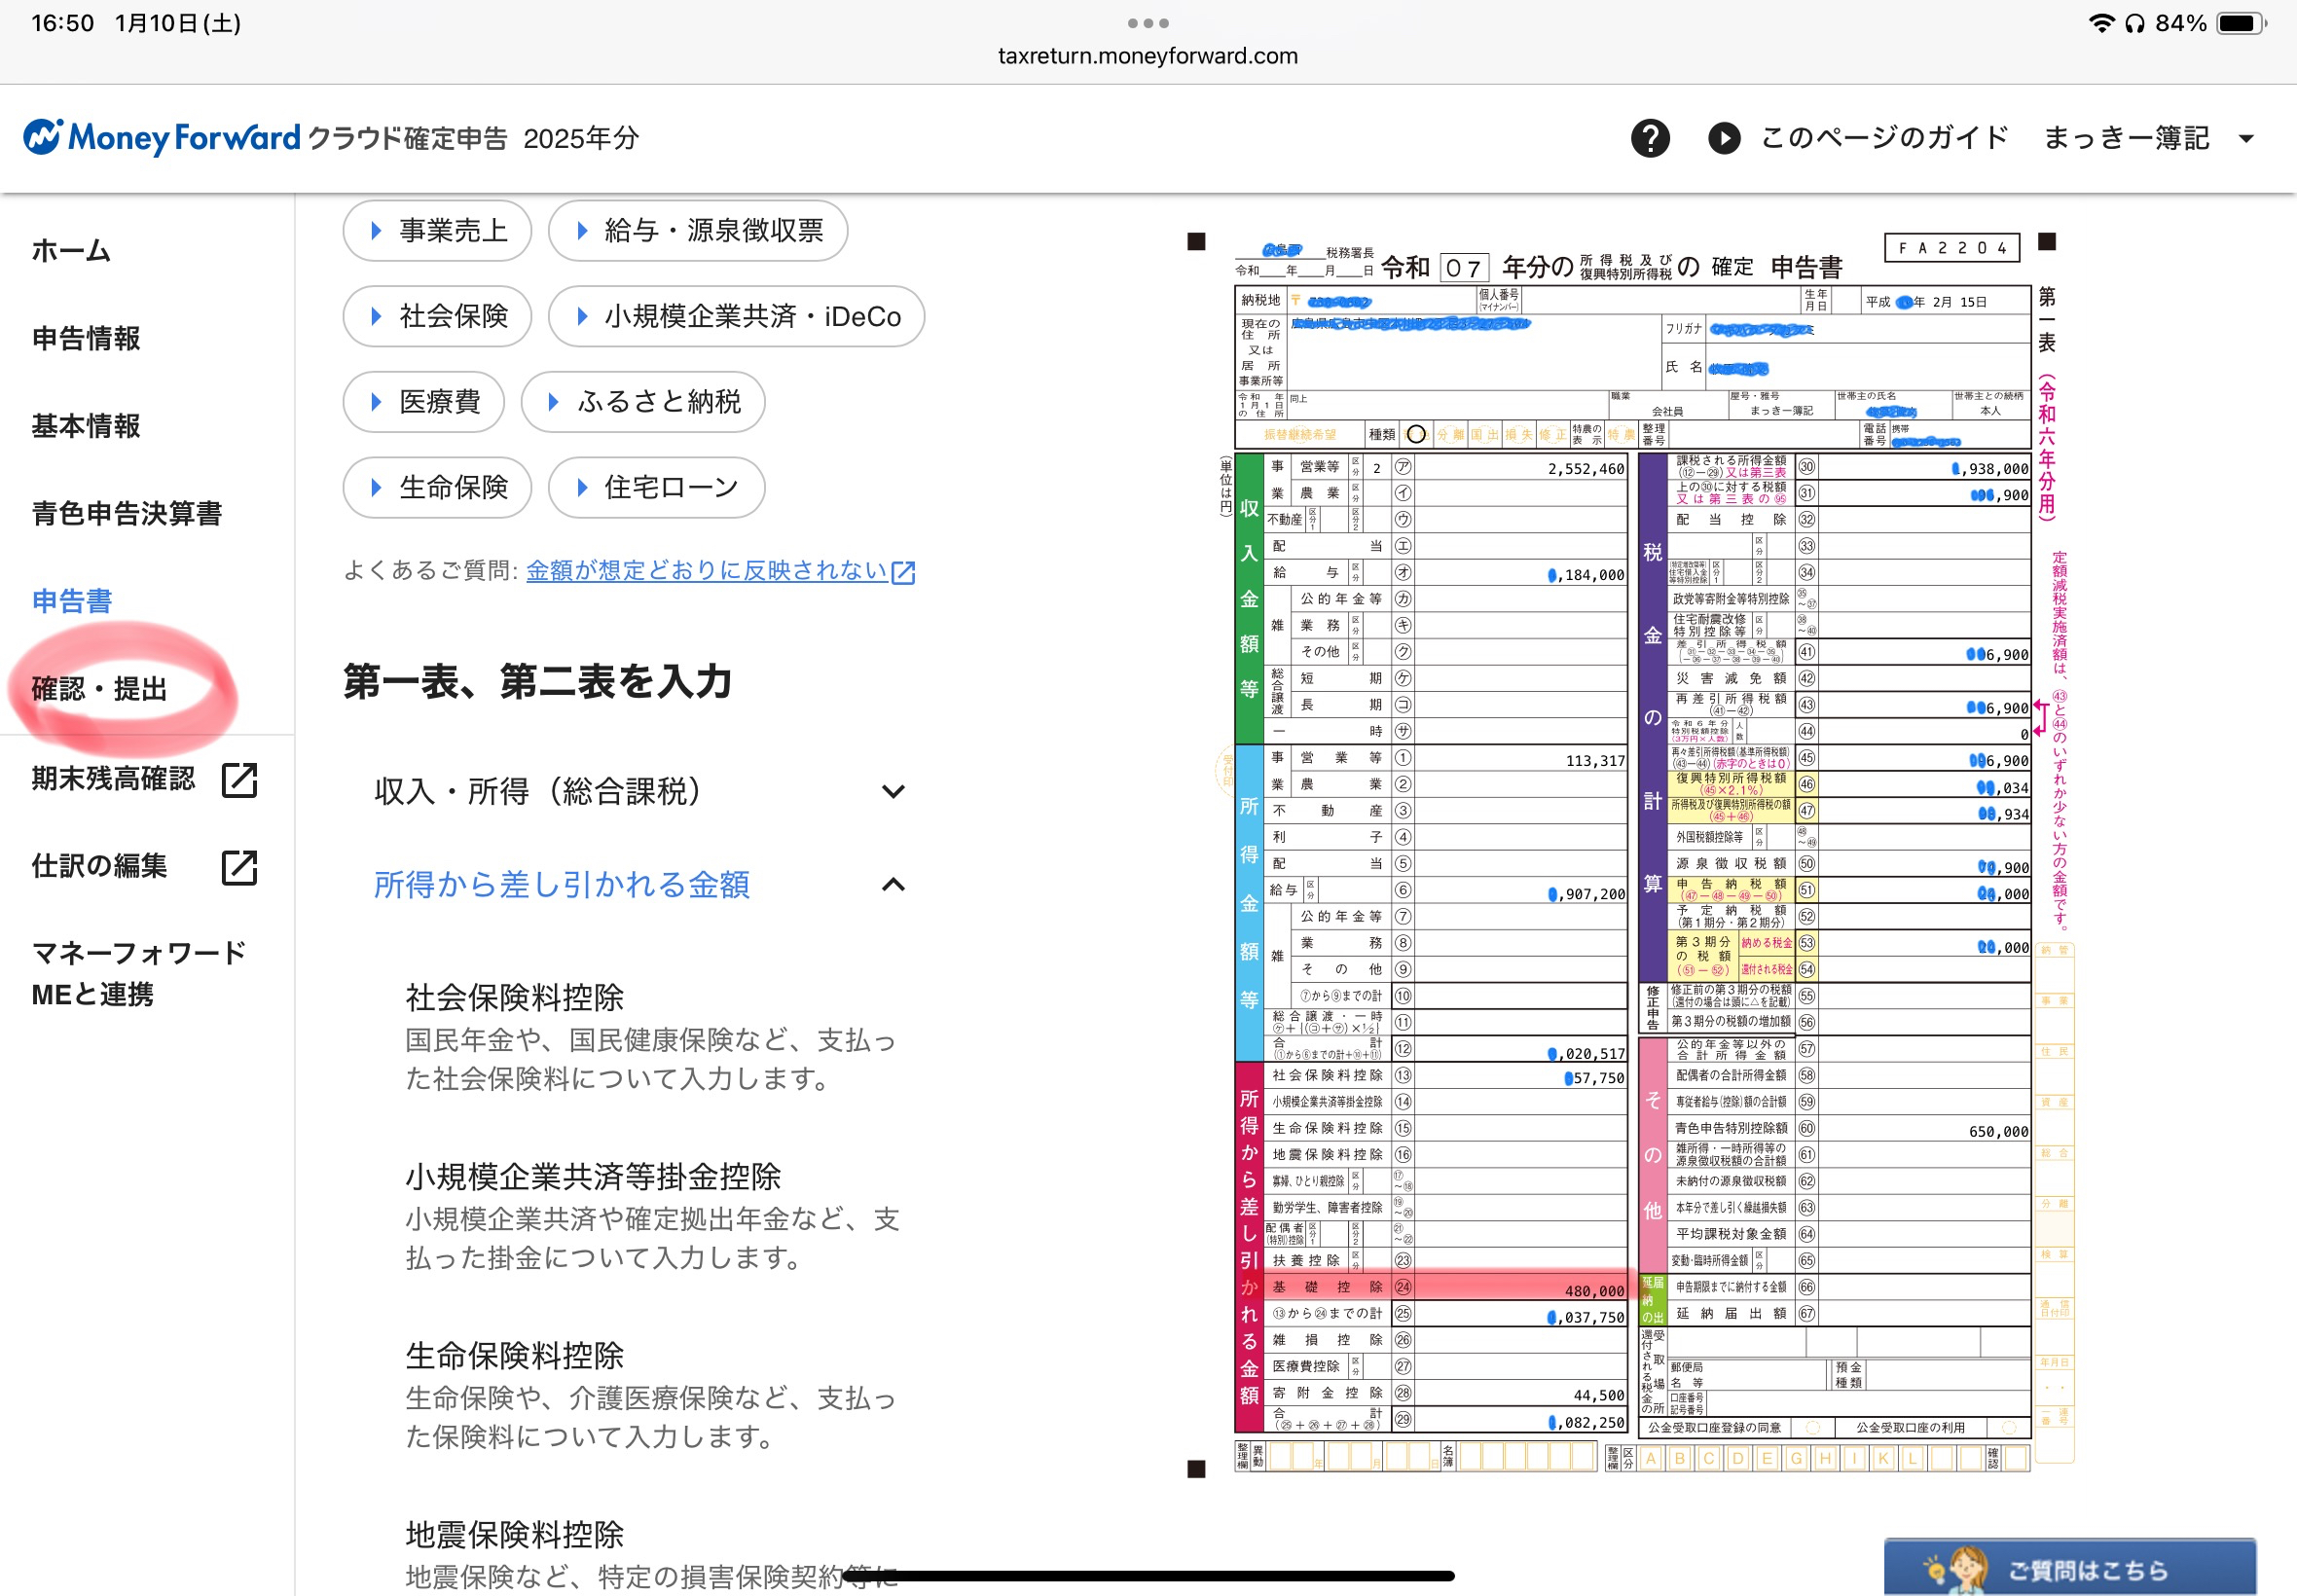Click the external link icon after the FAQ link
Viewport: 2297px width, 1596px height.
904,572
